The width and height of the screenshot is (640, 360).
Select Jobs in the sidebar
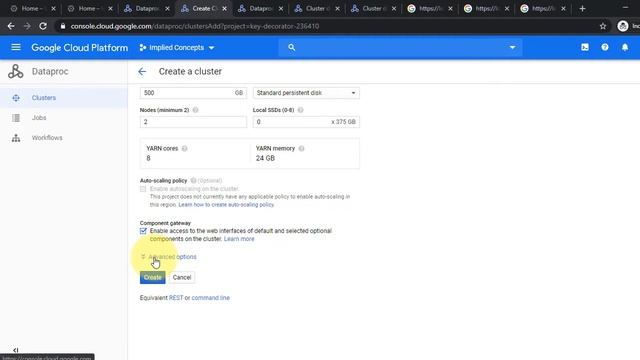64,118
